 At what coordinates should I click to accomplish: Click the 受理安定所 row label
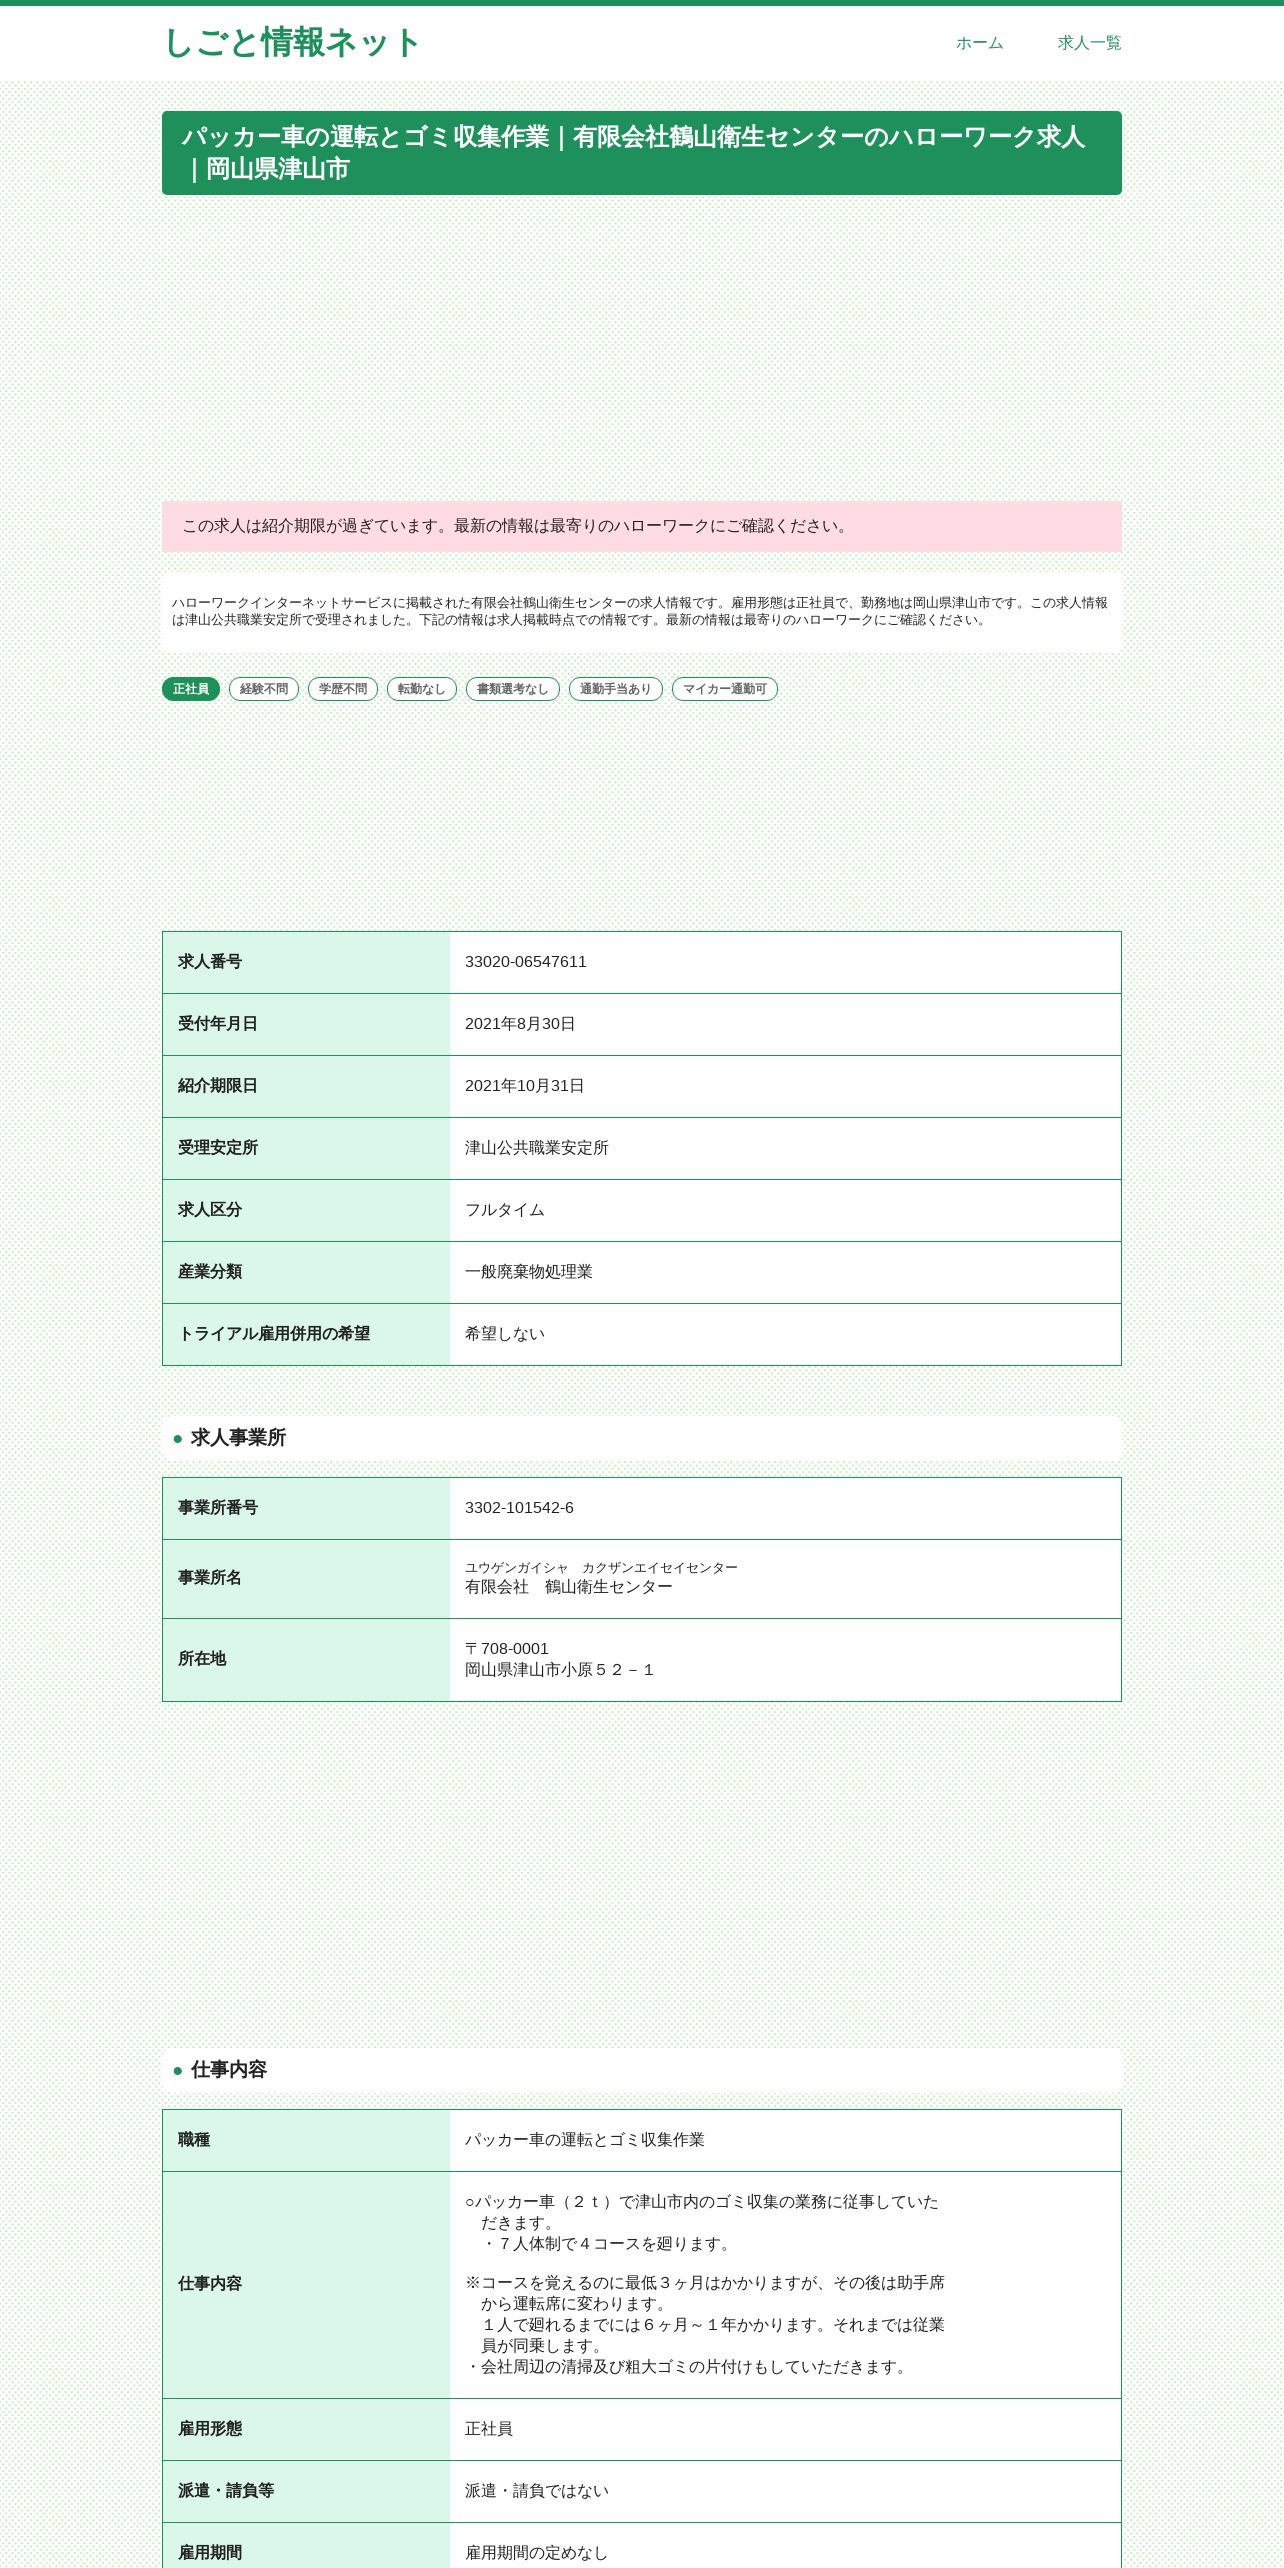tap(218, 1148)
